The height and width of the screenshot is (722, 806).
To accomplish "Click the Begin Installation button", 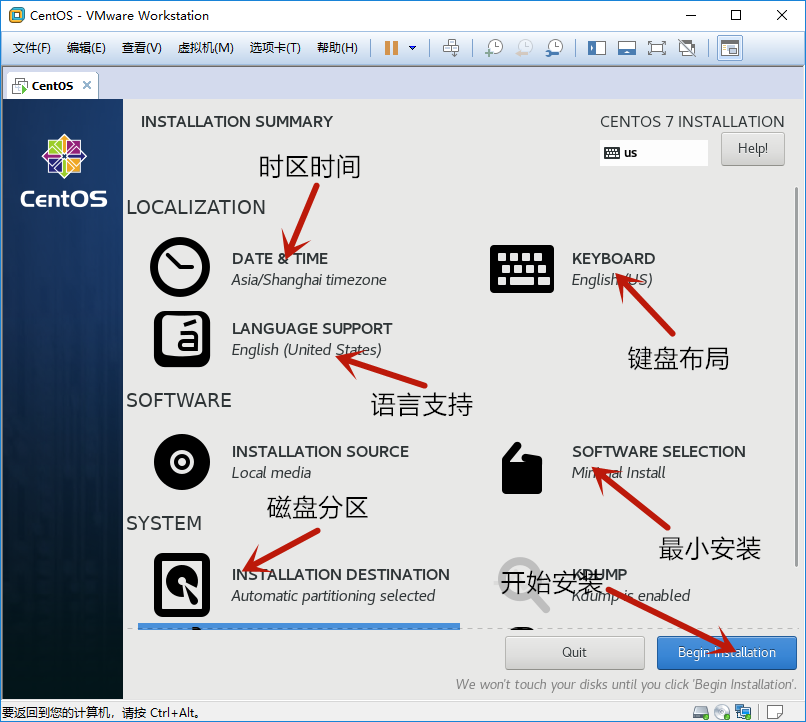I will pyautogui.click(x=726, y=653).
